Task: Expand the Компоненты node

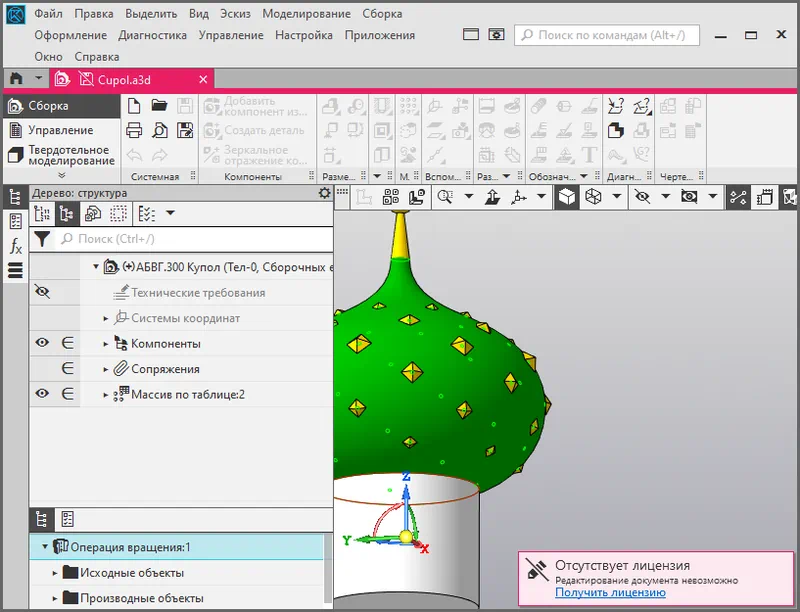Action: [x=106, y=344]
